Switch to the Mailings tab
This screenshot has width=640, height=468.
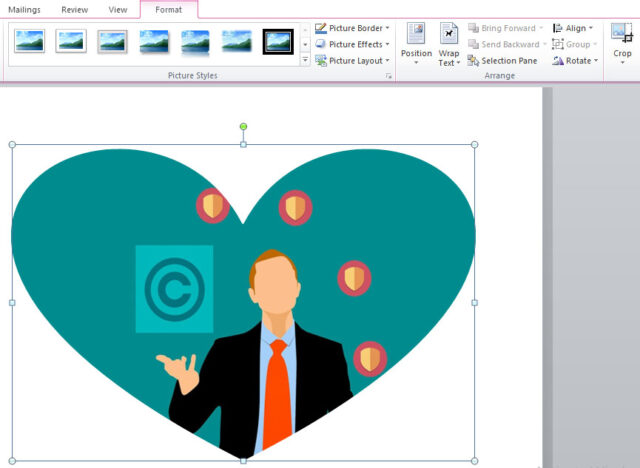[x=24, y=10]
